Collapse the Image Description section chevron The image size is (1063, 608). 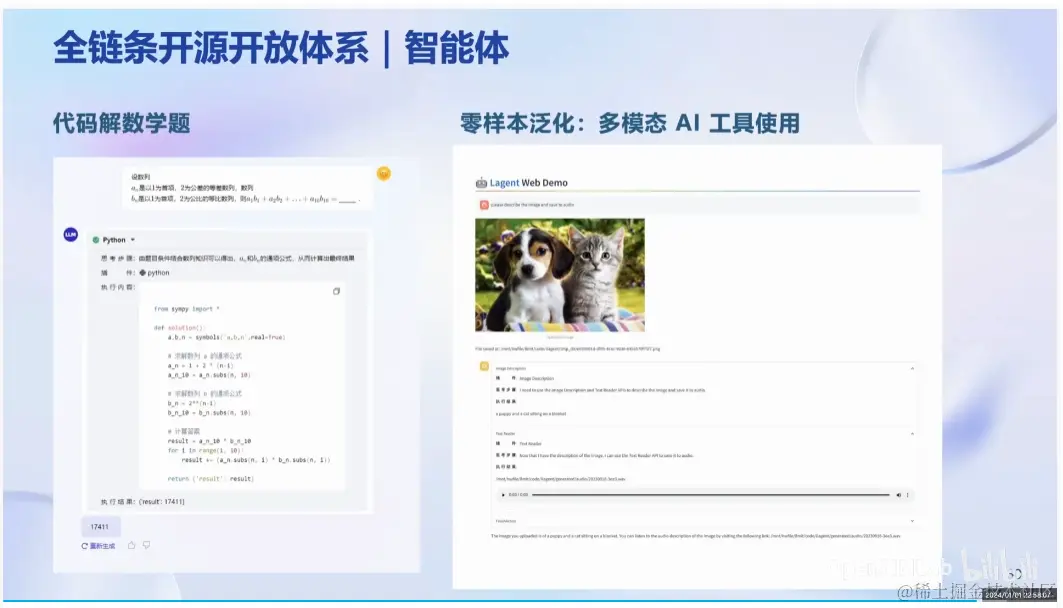point(912,369)
